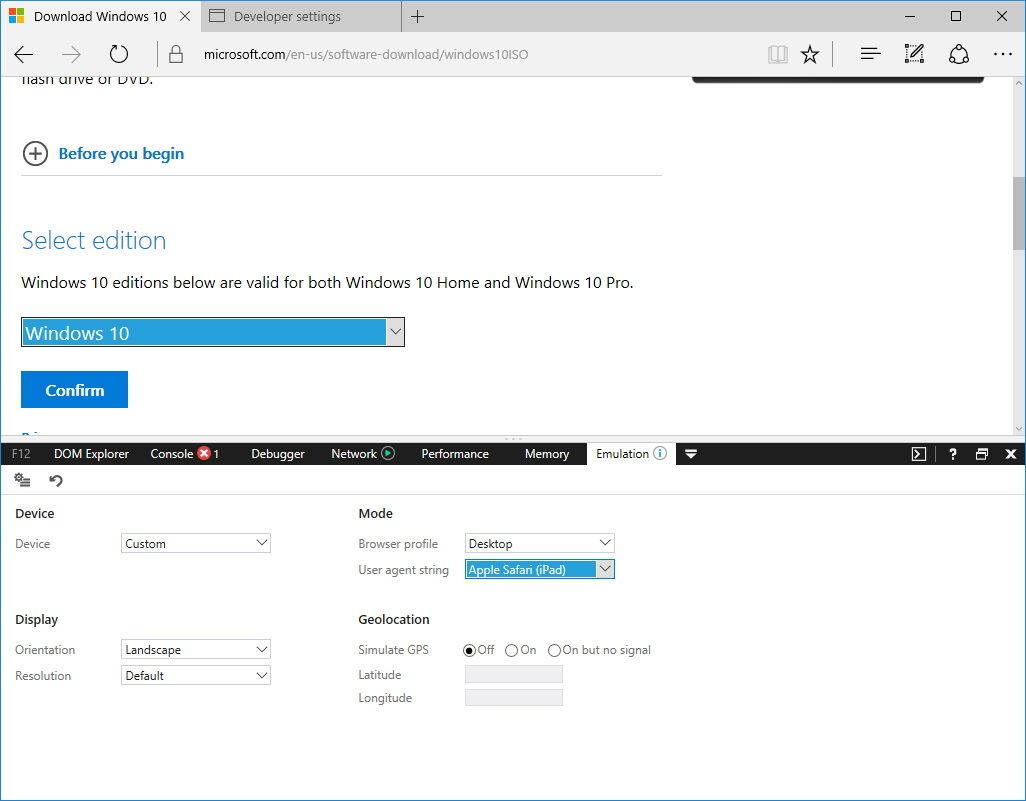Open the Share icon in toolbar

click(x=959, y=54)
